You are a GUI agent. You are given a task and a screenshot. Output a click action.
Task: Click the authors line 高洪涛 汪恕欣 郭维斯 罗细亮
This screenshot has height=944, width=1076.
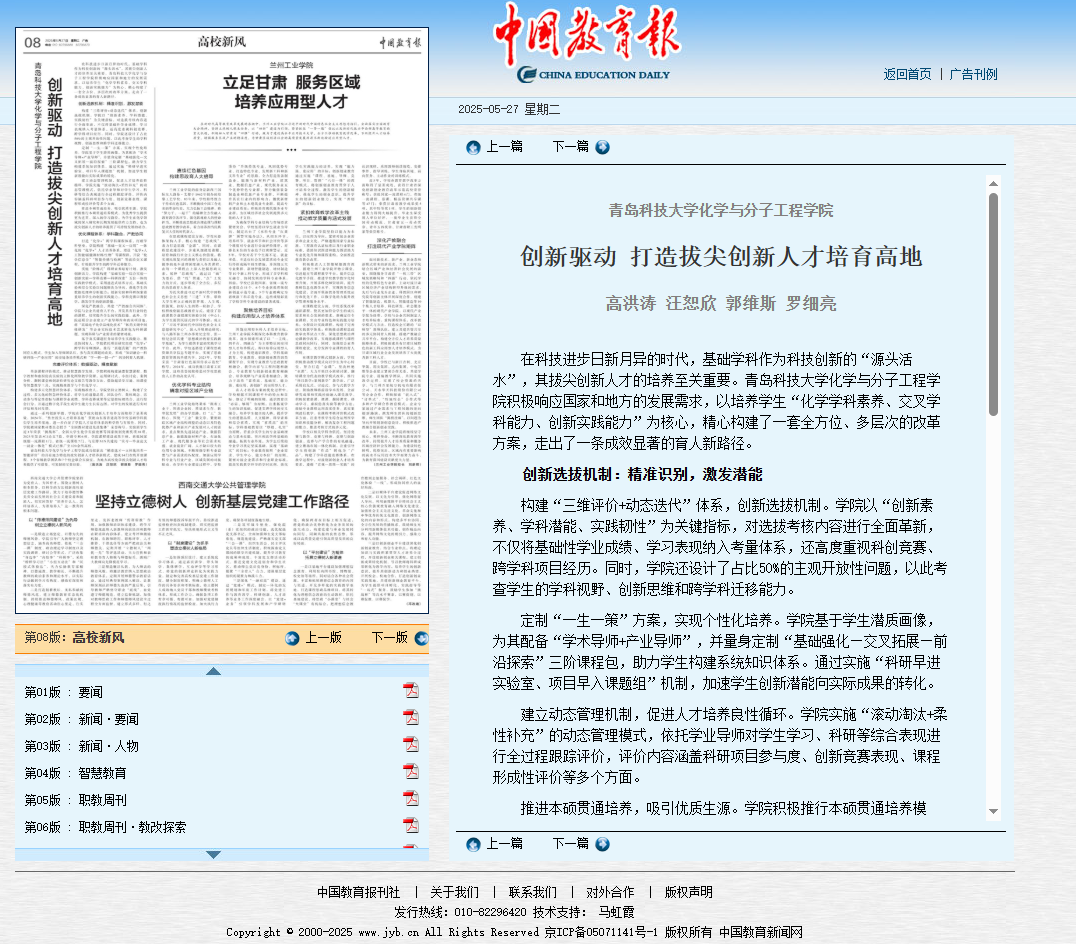pos(721,303)
